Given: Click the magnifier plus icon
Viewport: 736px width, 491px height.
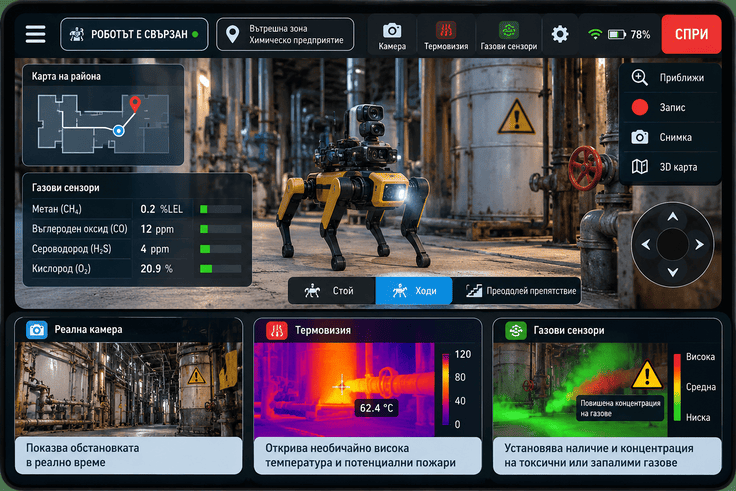Looking at the screenshot, I should [x=639, y=77].
